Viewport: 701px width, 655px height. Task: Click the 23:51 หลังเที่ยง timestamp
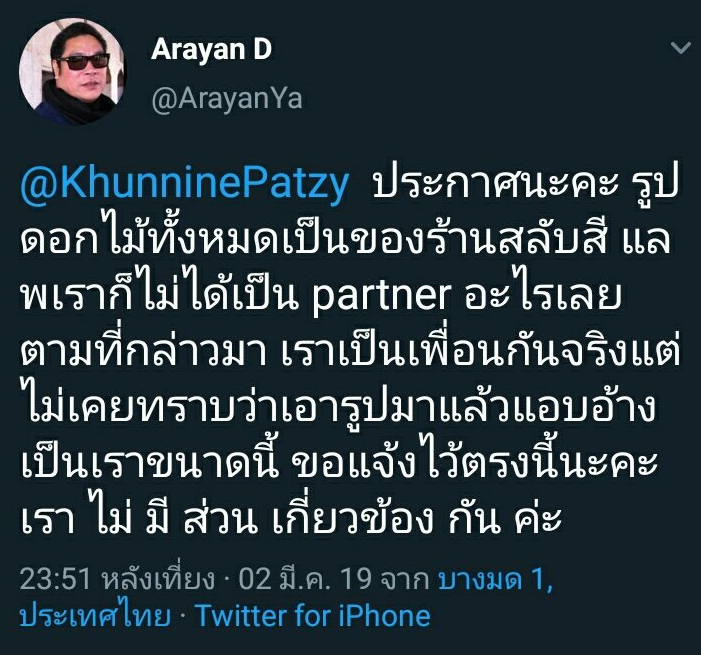pyautogui.click(x=118, y=579)
